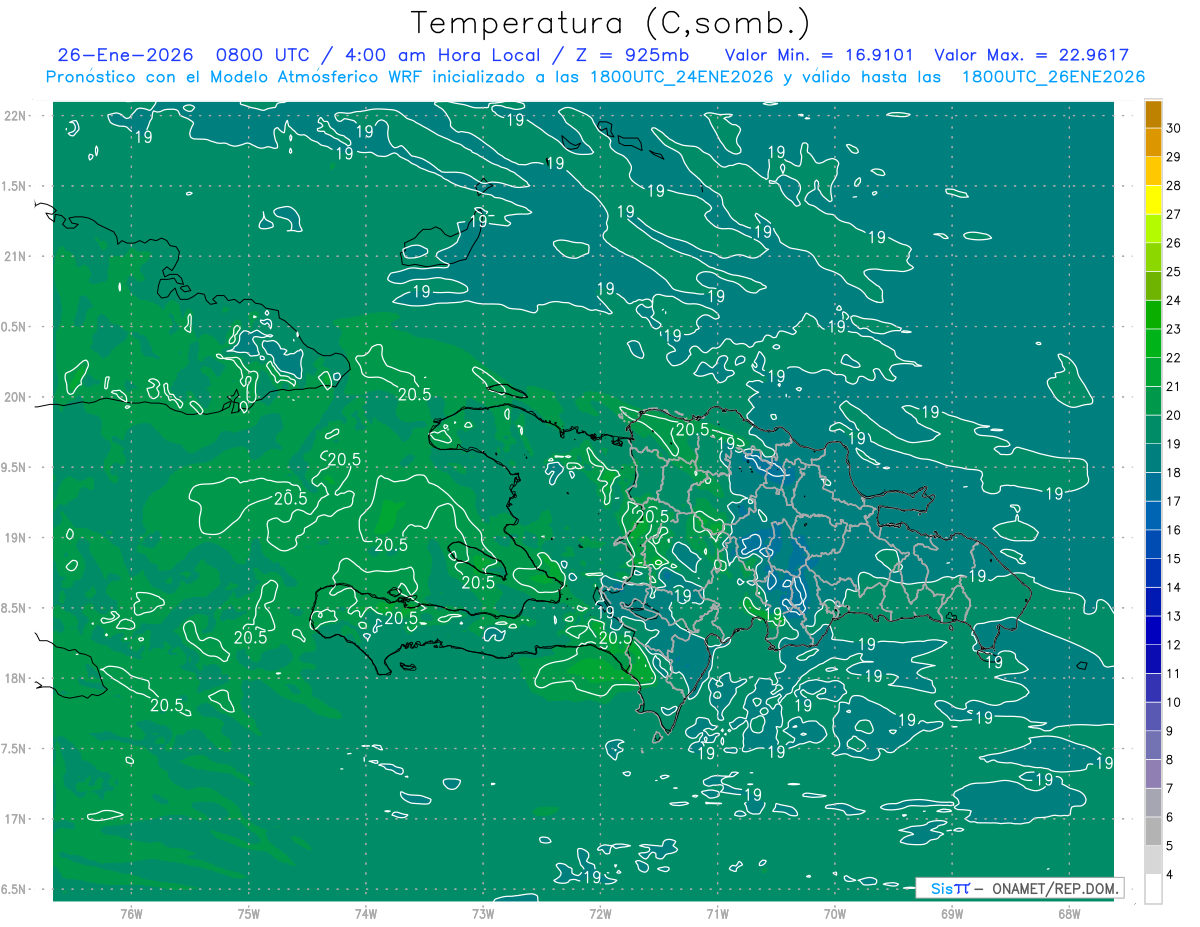Image resolution: width=1200 pixels, height=927 pixels.
Task: Click the '27' colorbar scale label
Action: 1175,214
